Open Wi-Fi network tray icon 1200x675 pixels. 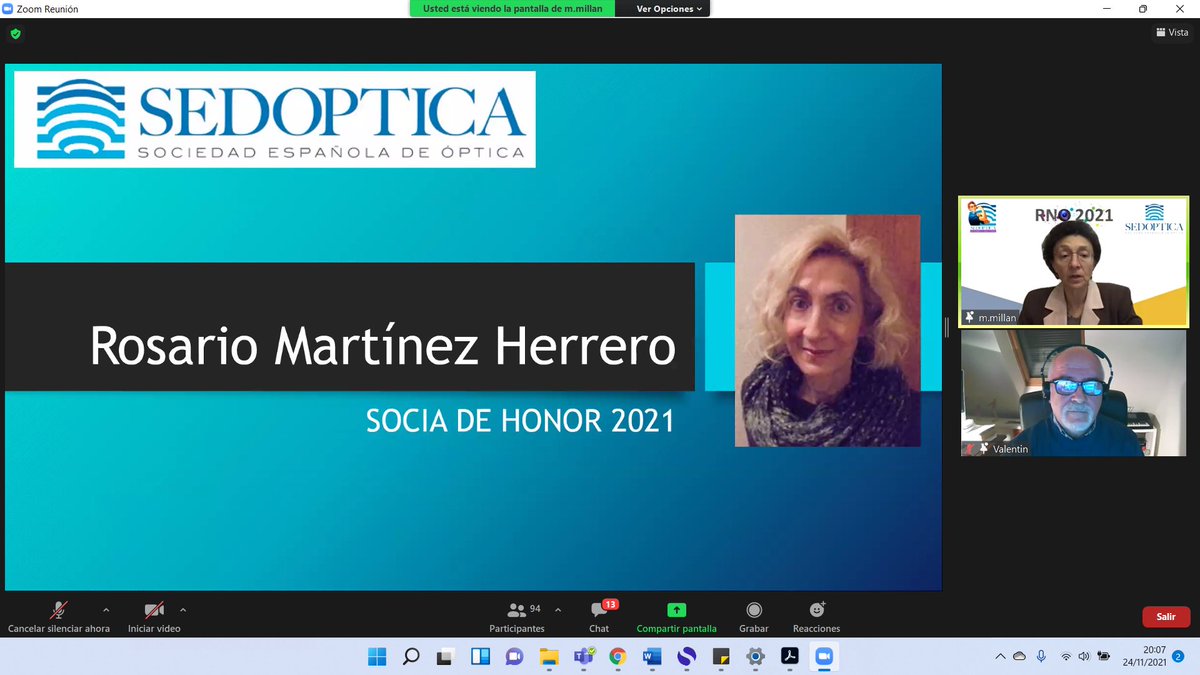coord(1066,656)
